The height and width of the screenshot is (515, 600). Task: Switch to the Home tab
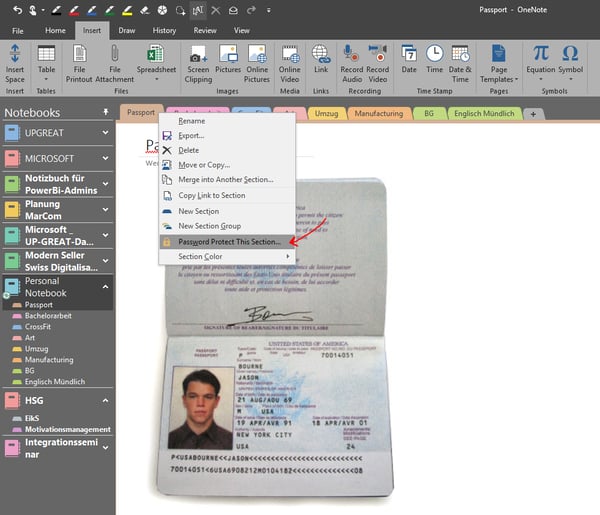coord(55,30)
